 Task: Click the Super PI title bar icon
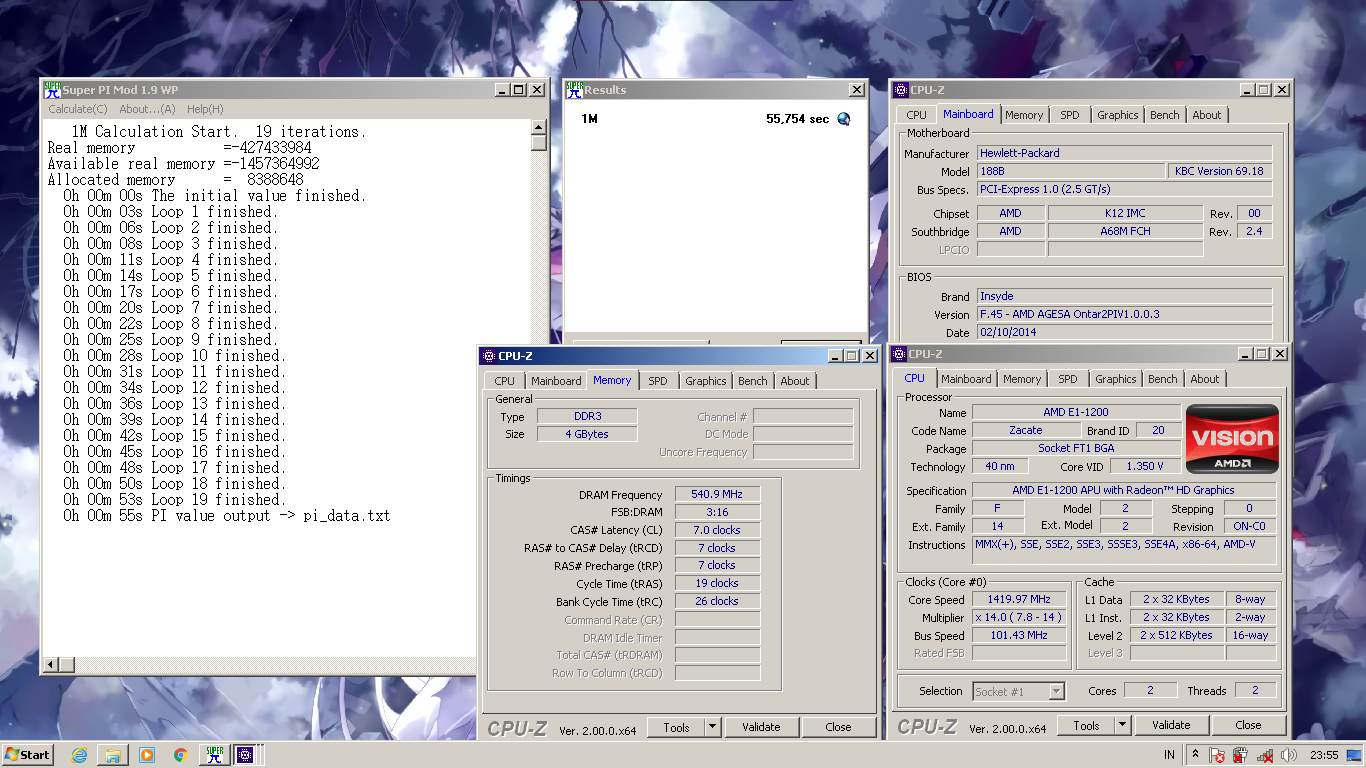pos(53,89)
